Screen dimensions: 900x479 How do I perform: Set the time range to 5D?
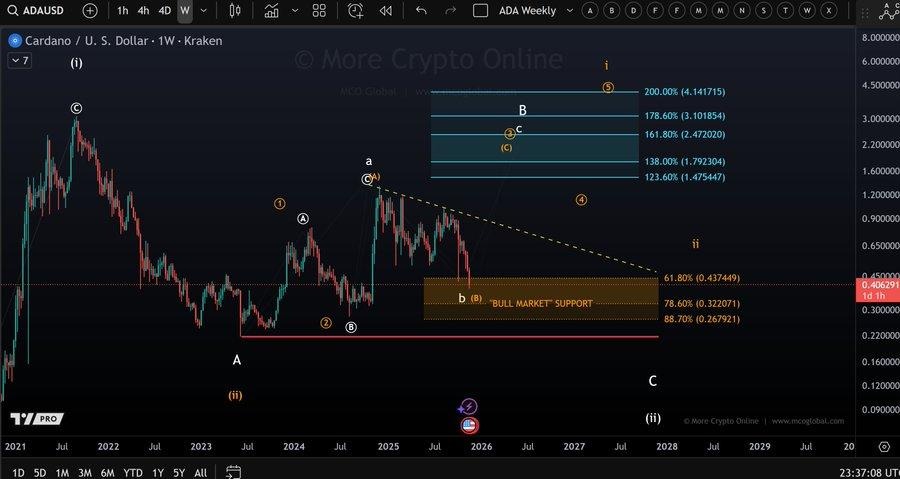coord(40,473)
